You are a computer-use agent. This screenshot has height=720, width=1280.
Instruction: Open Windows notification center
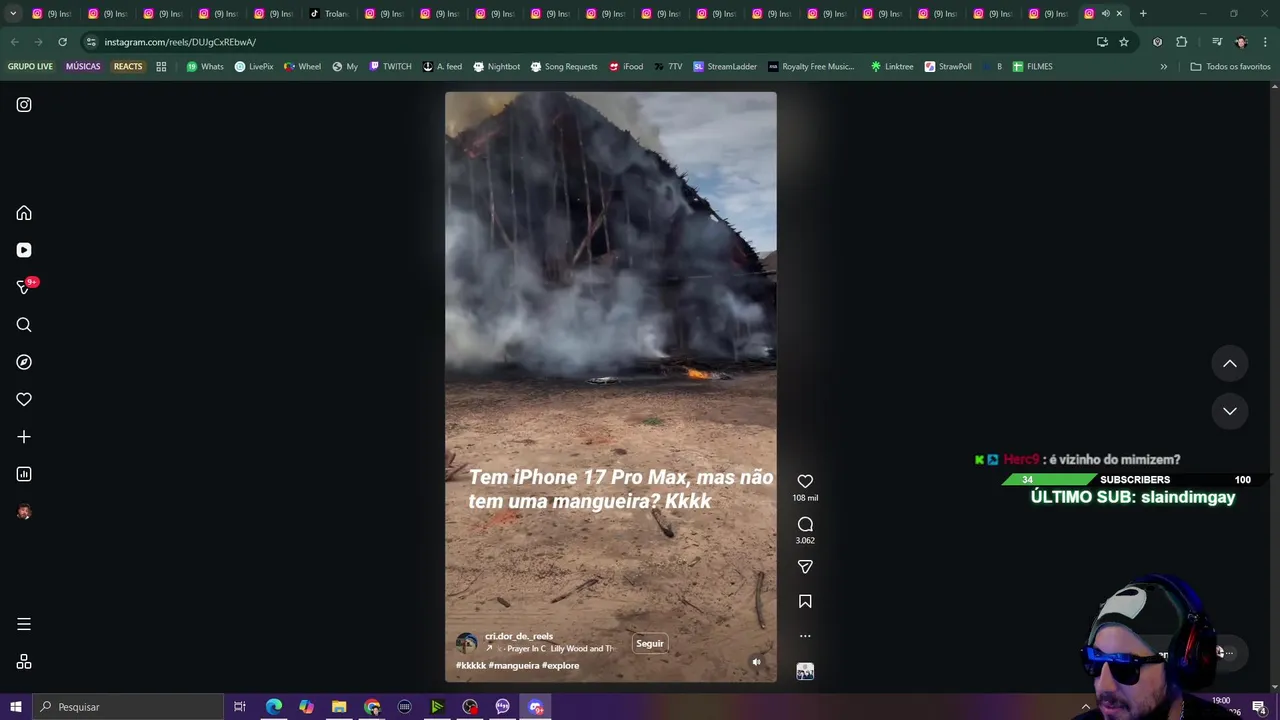pyautogui.click(x=1259, y=707)
